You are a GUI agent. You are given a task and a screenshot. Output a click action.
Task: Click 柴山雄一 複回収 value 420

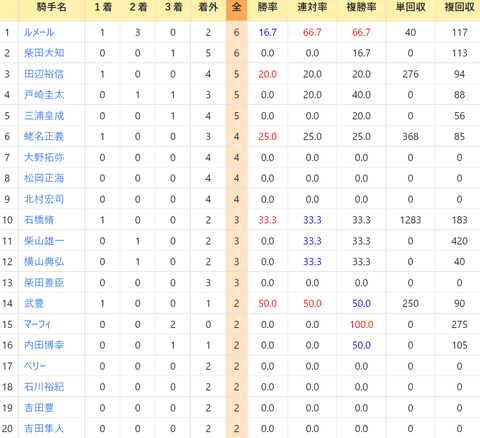pos(460,241)
